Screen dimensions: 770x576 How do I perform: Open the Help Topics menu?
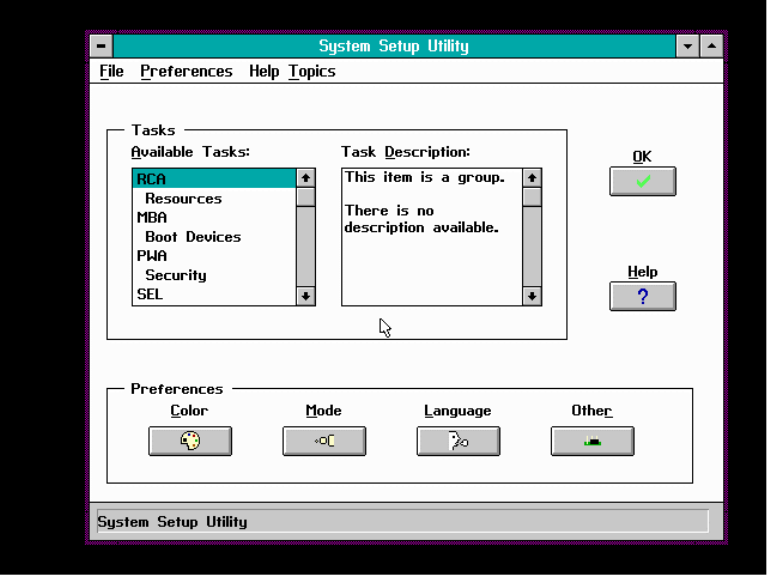point(292,71)
